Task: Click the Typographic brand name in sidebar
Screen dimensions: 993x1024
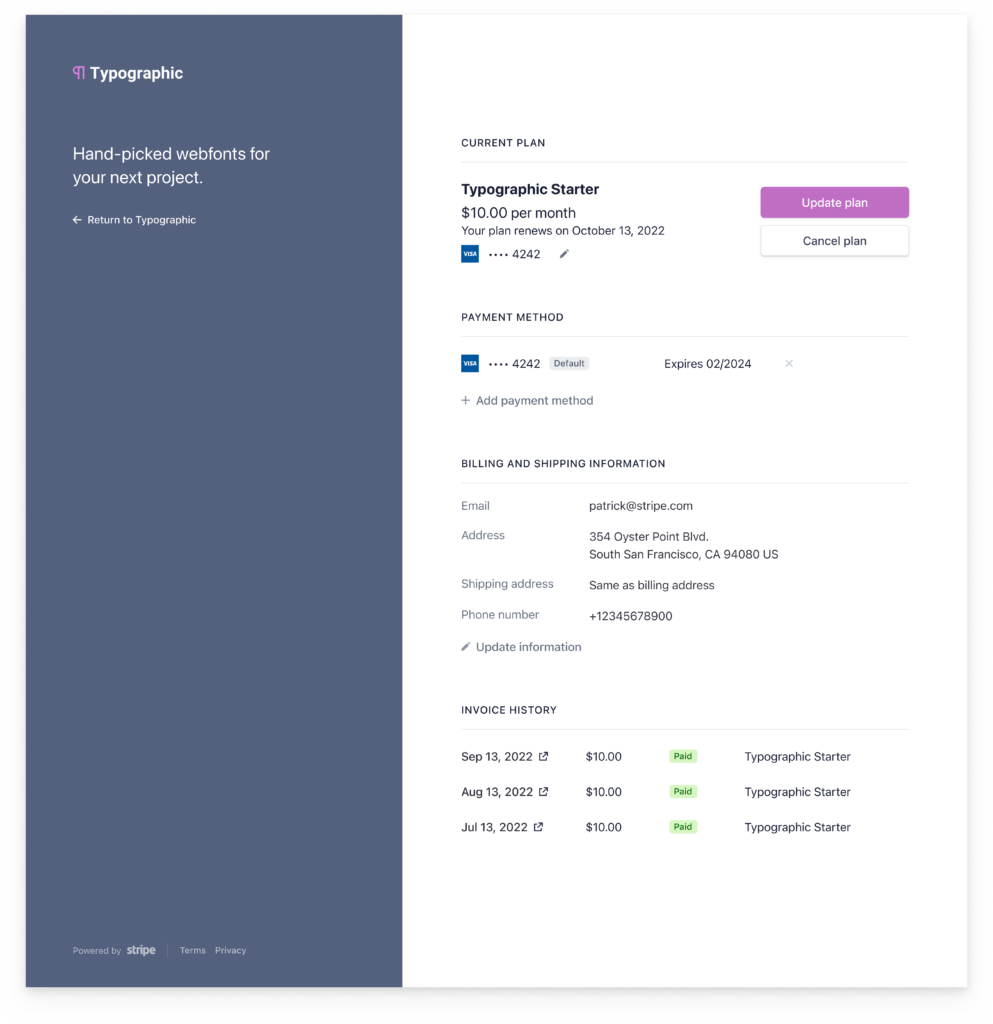Action: [x=136, y=73]
